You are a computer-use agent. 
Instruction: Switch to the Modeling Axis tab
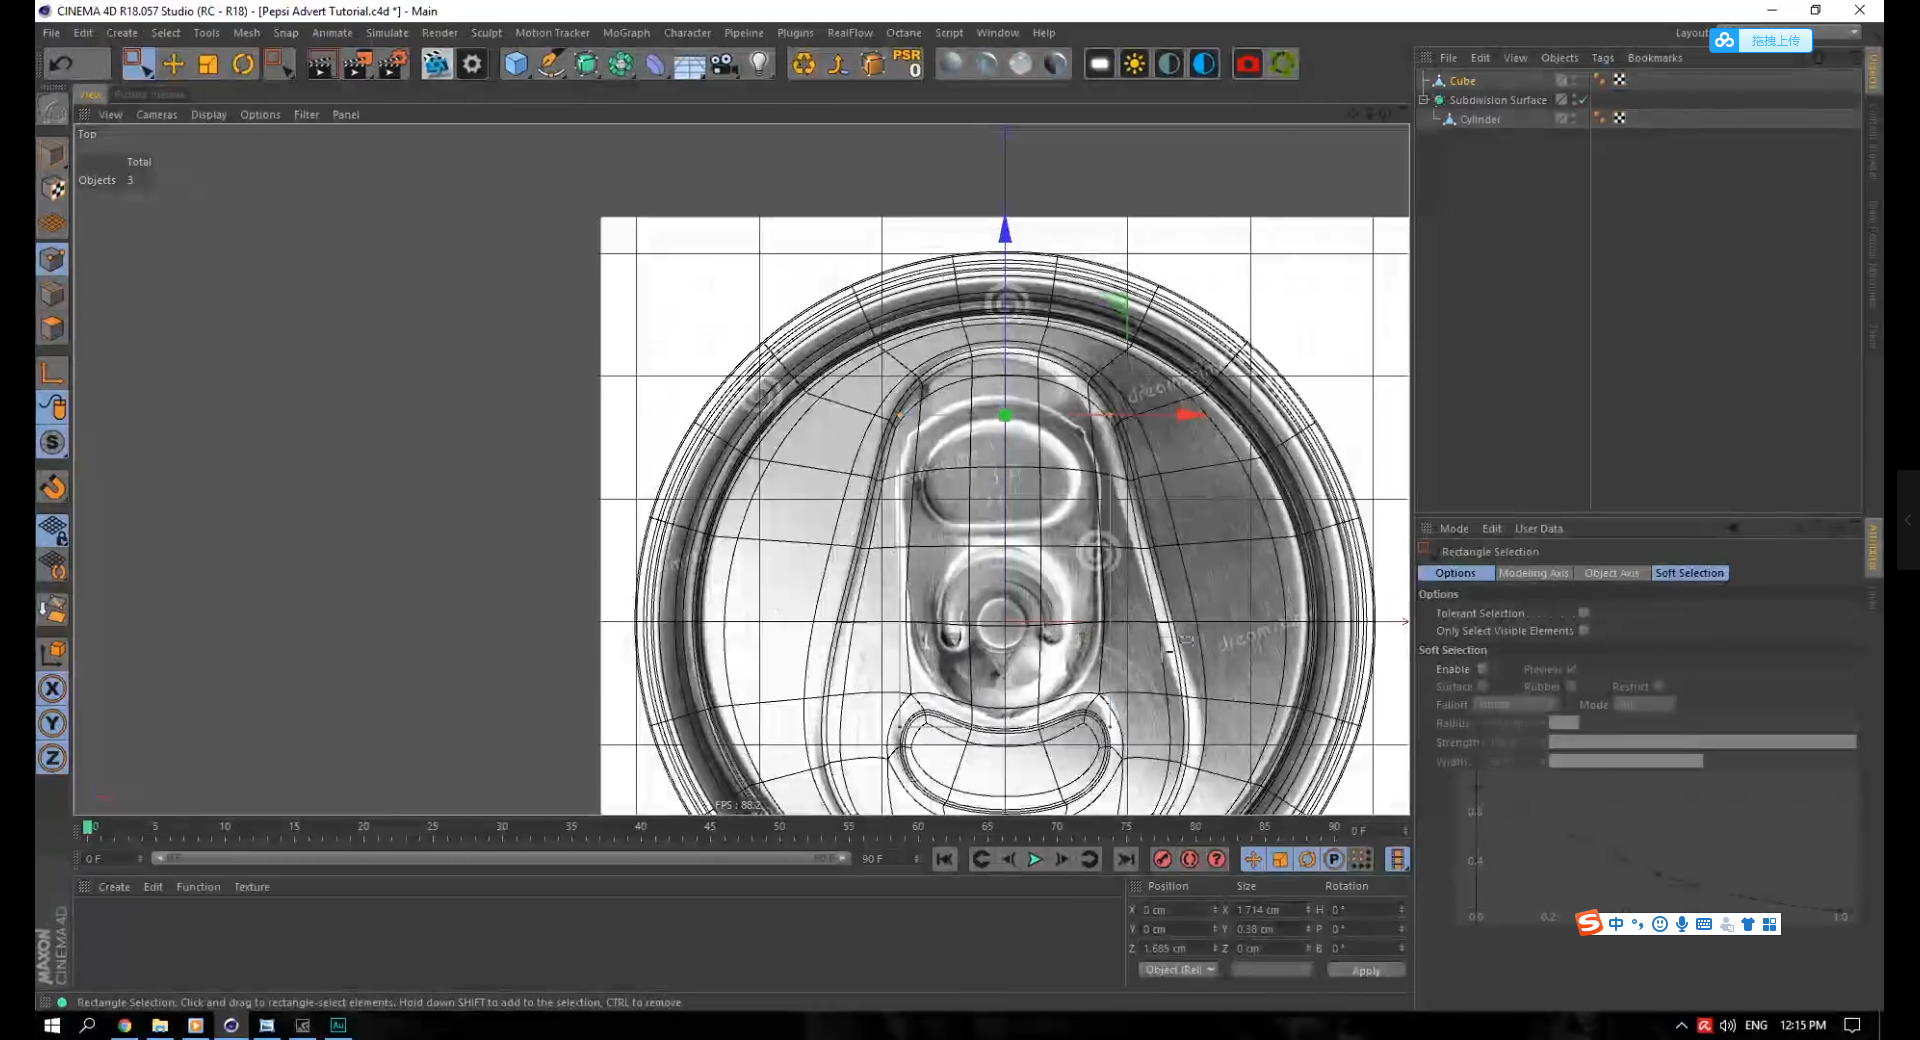(x=1534, y=573)
